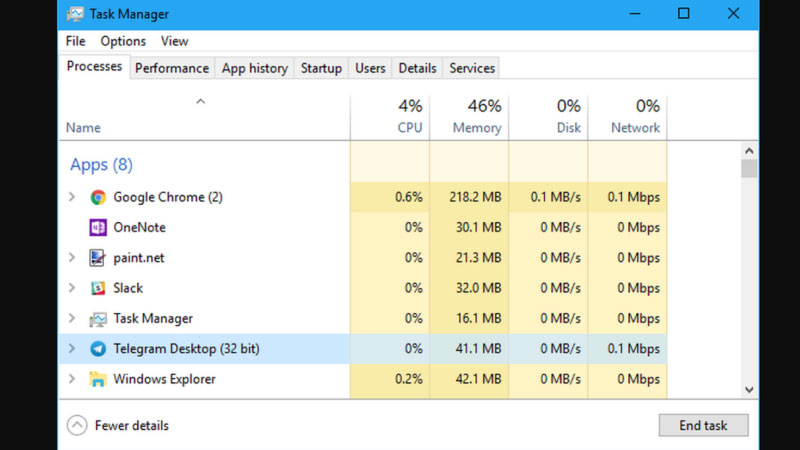Select the Windows Explorer row name
This screenshot has width=800, height=450.
coord(164,379)
